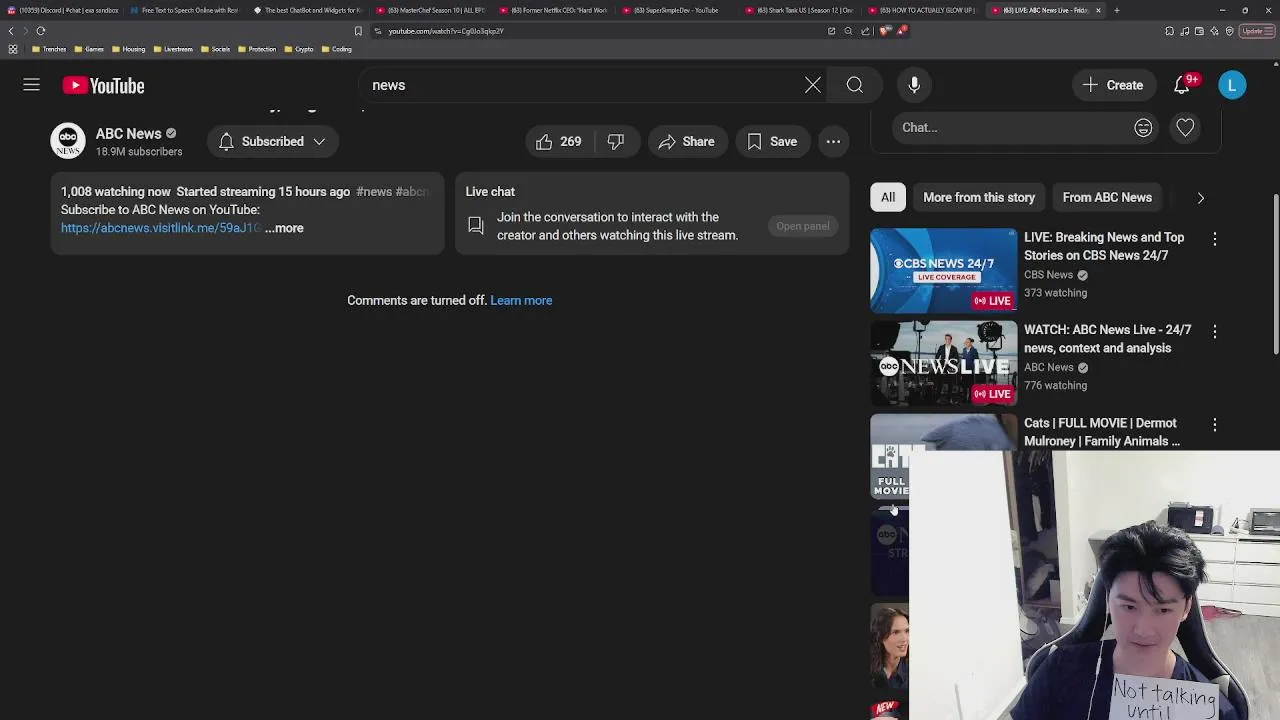Open the browser apps grid icon
The height and width of the screenshot is (720, 1280).
pos(12,49)
